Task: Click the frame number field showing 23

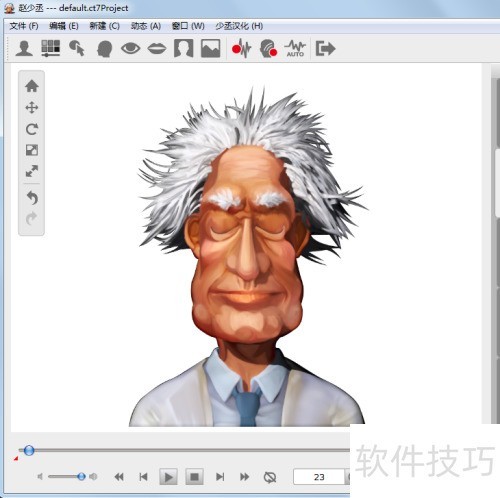Action: 319,477
